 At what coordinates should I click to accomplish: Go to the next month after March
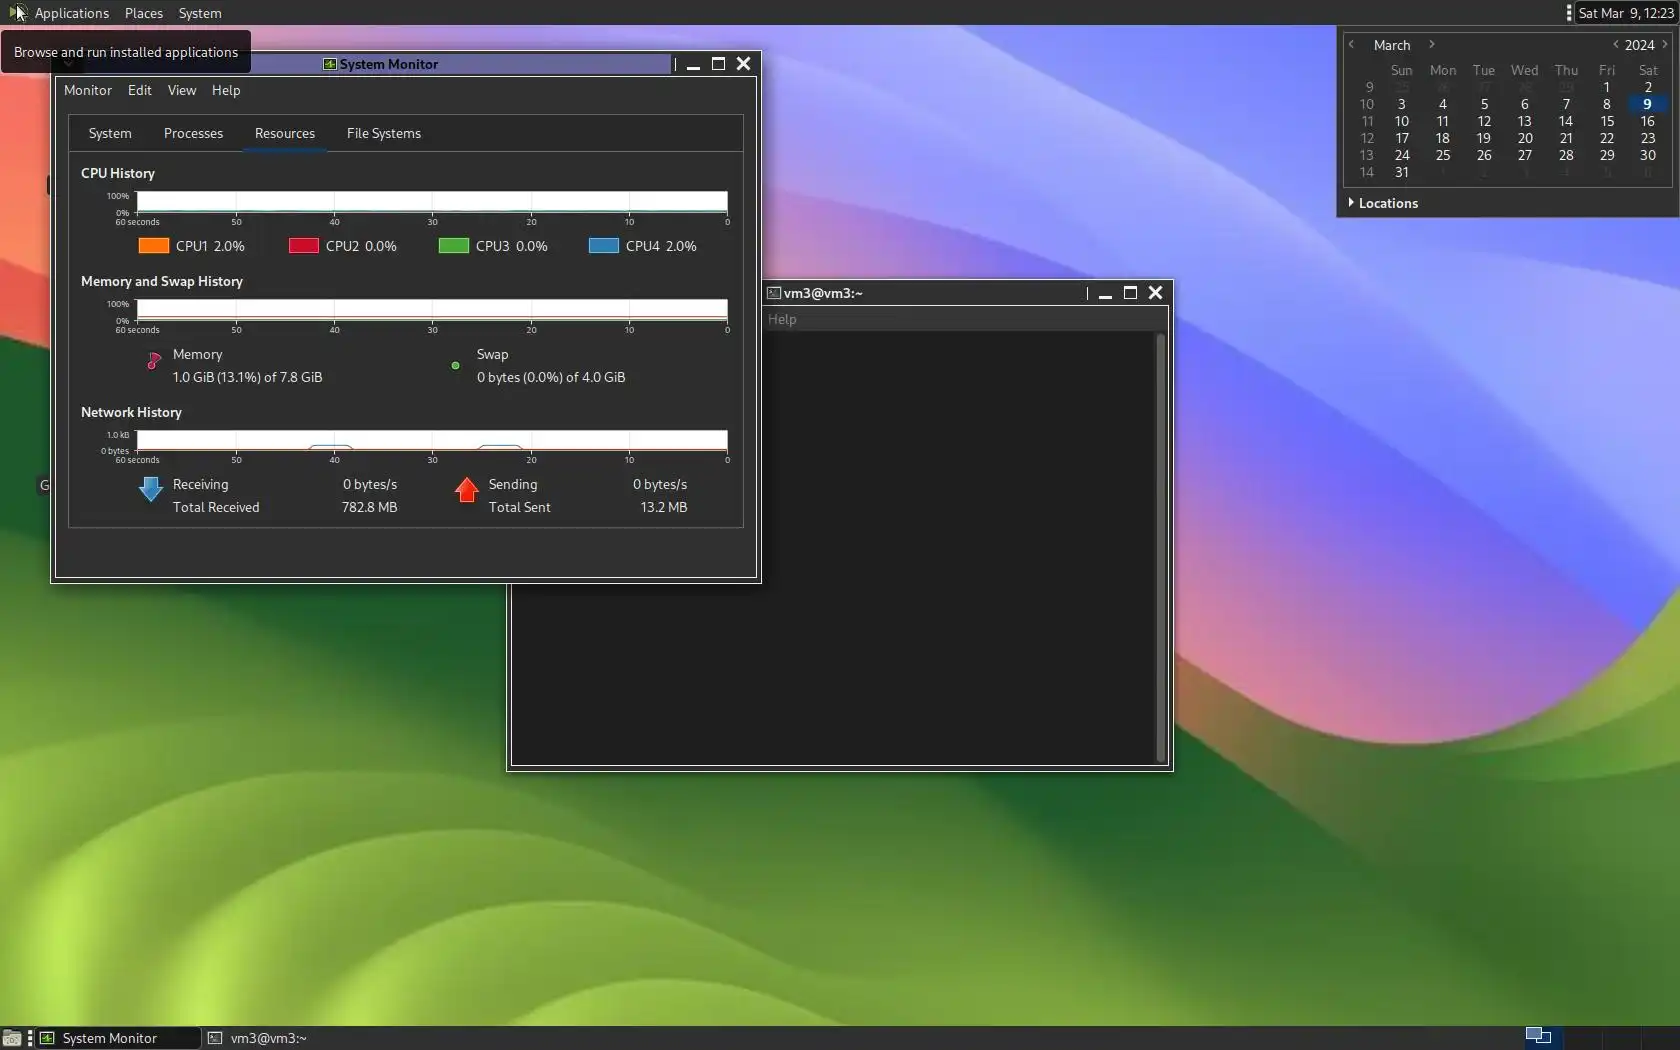(1432, 44)
